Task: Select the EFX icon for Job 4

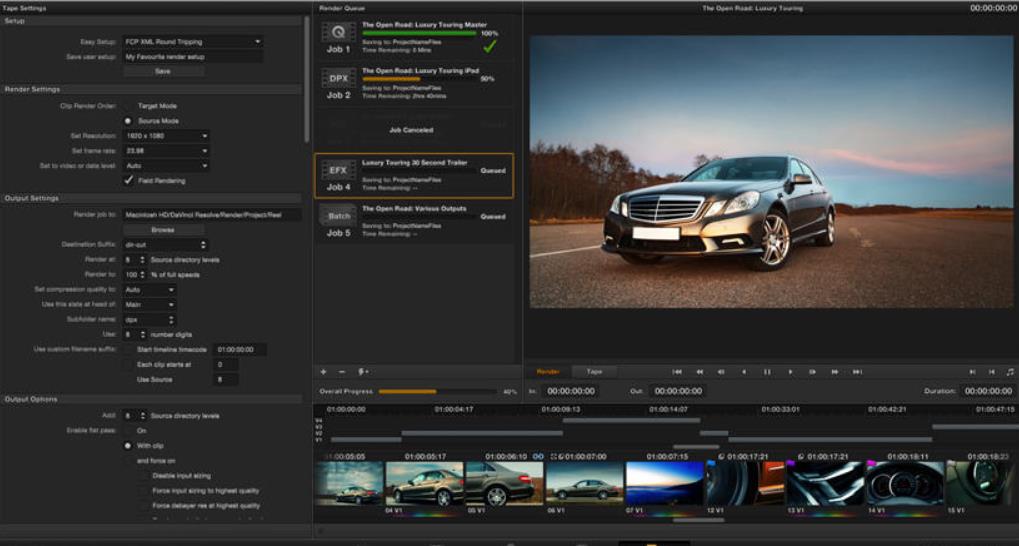Action: 338,171
